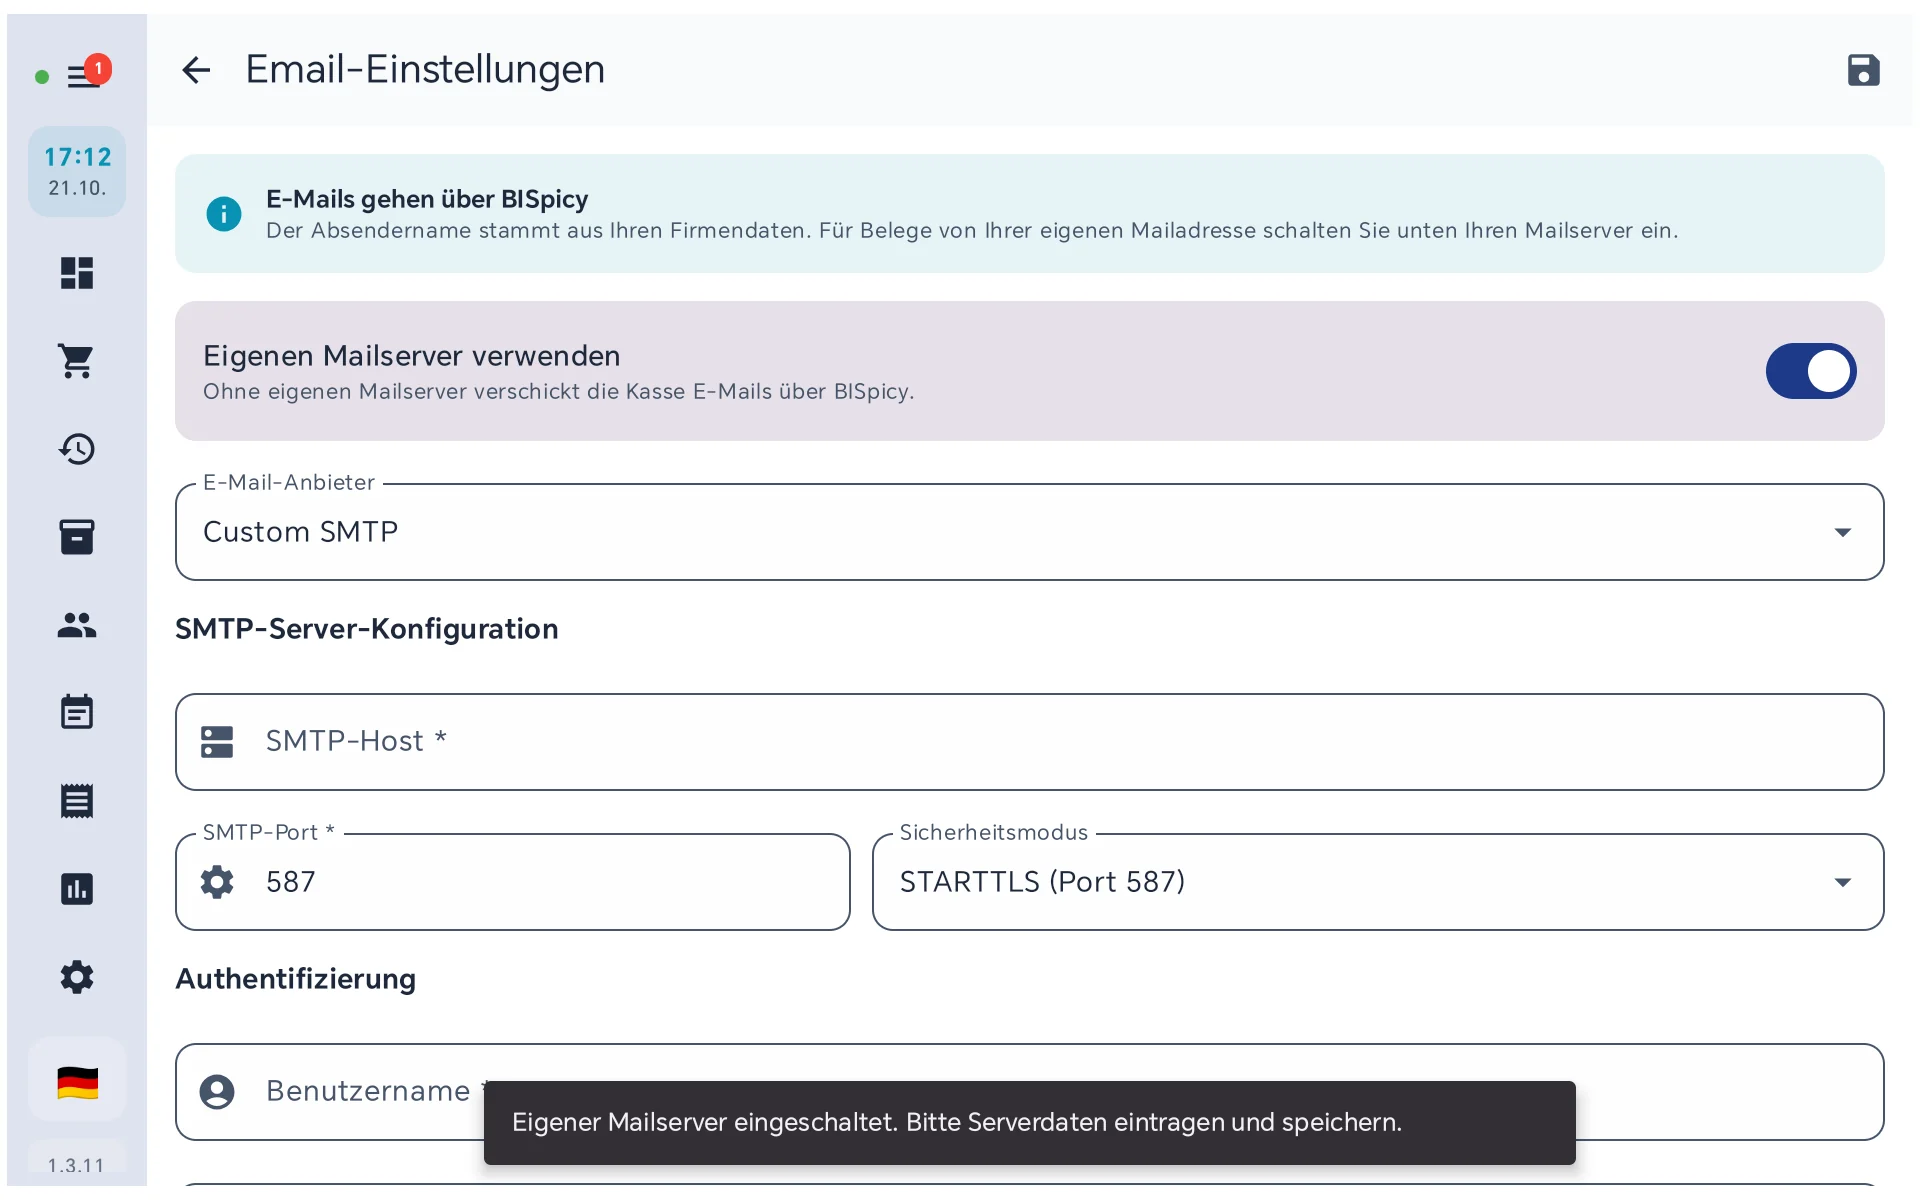Open the archive box icon in sidebar

pos(77,537)
